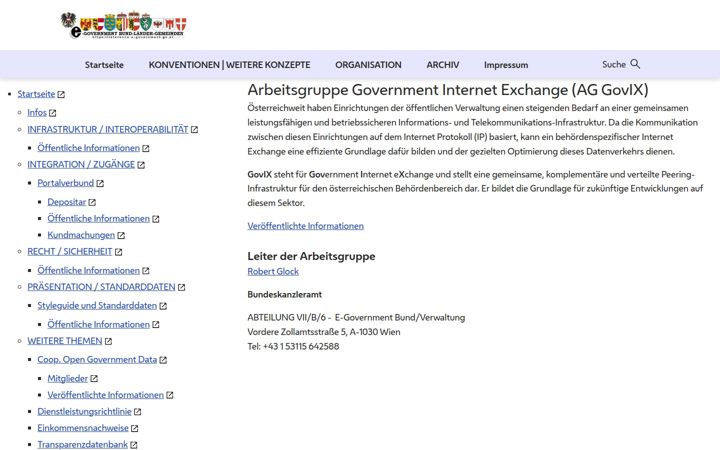Open the Robert Glock contact link
Viewport: 720px width, 450px height.
pyautogui.click(x=273, y=271)
